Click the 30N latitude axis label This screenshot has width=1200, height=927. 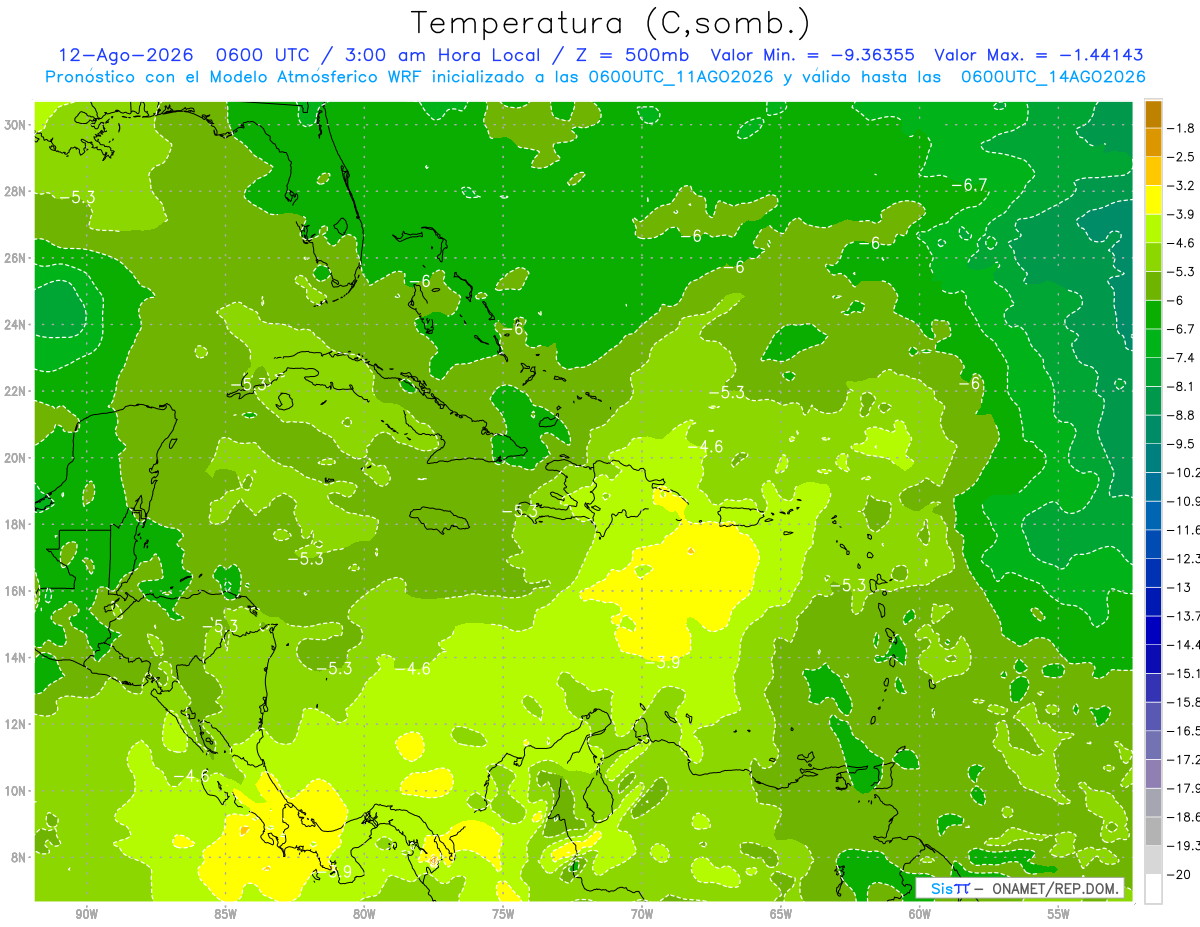(x=15, y=125)
